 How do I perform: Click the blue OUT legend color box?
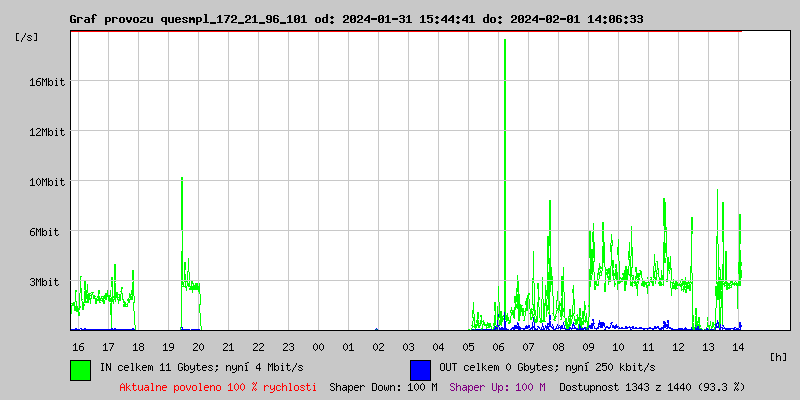coord(420,369)
